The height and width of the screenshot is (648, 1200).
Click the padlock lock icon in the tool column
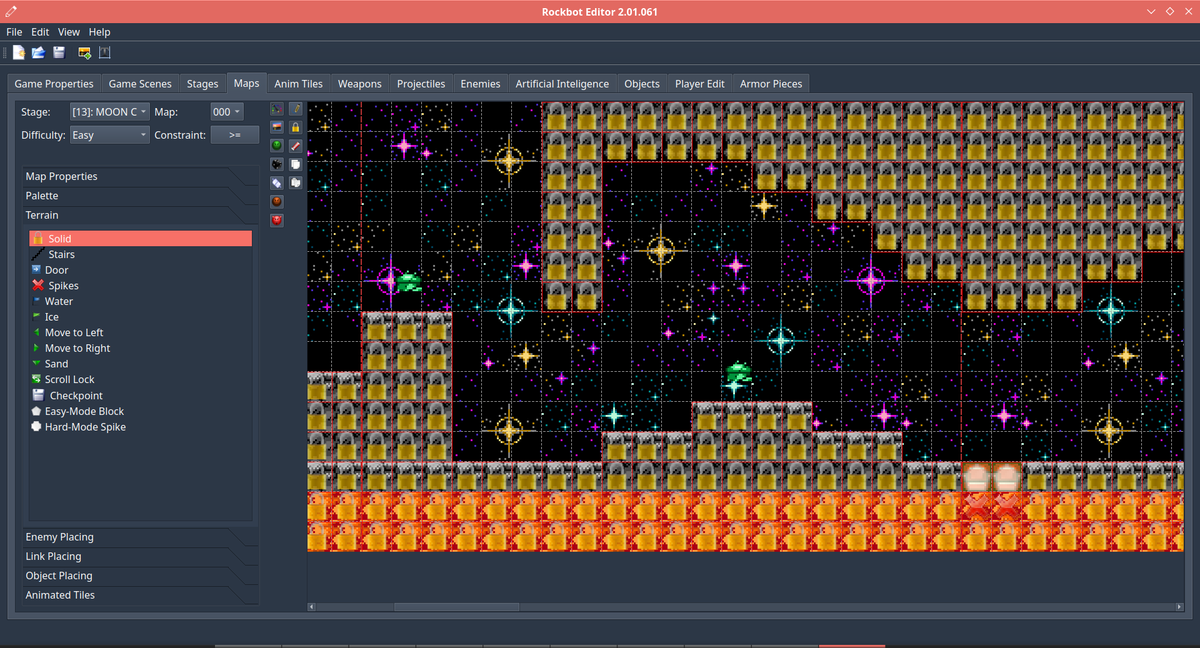click(x=296, y=127)
